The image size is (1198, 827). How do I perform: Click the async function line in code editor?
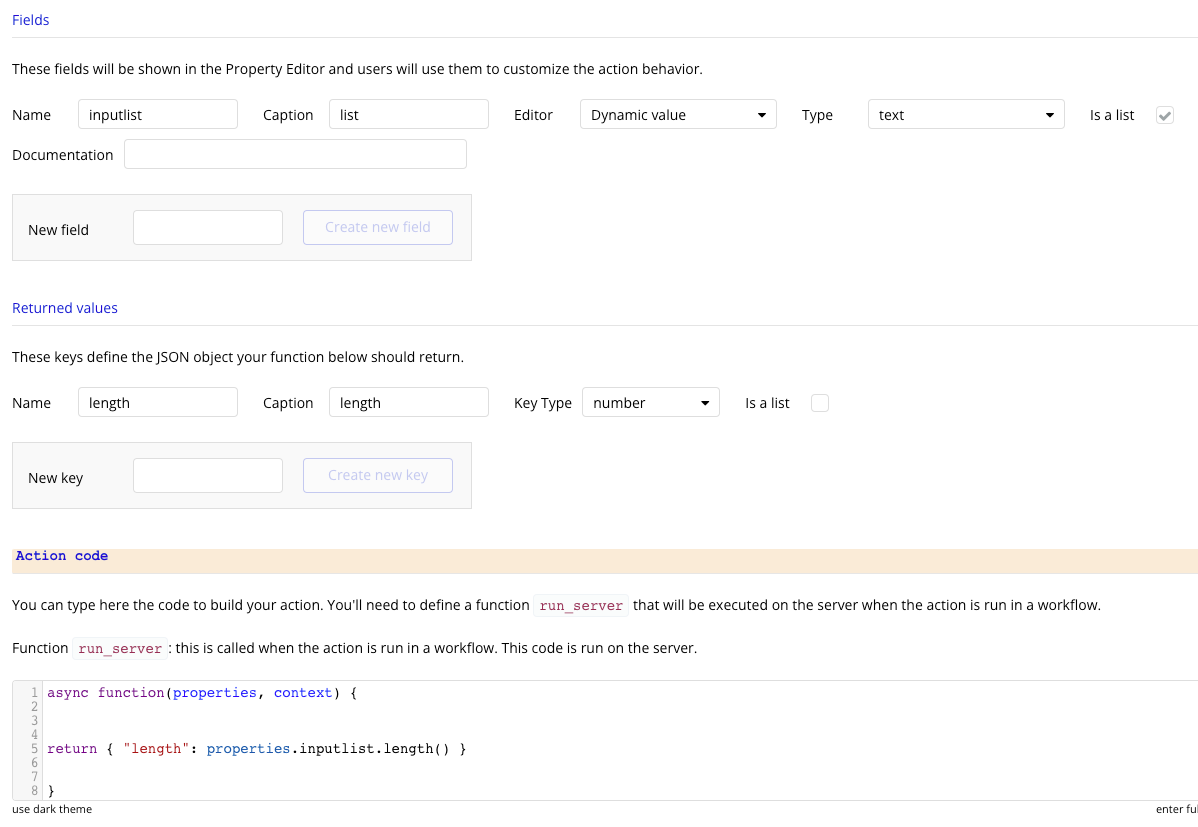[202, 692]
